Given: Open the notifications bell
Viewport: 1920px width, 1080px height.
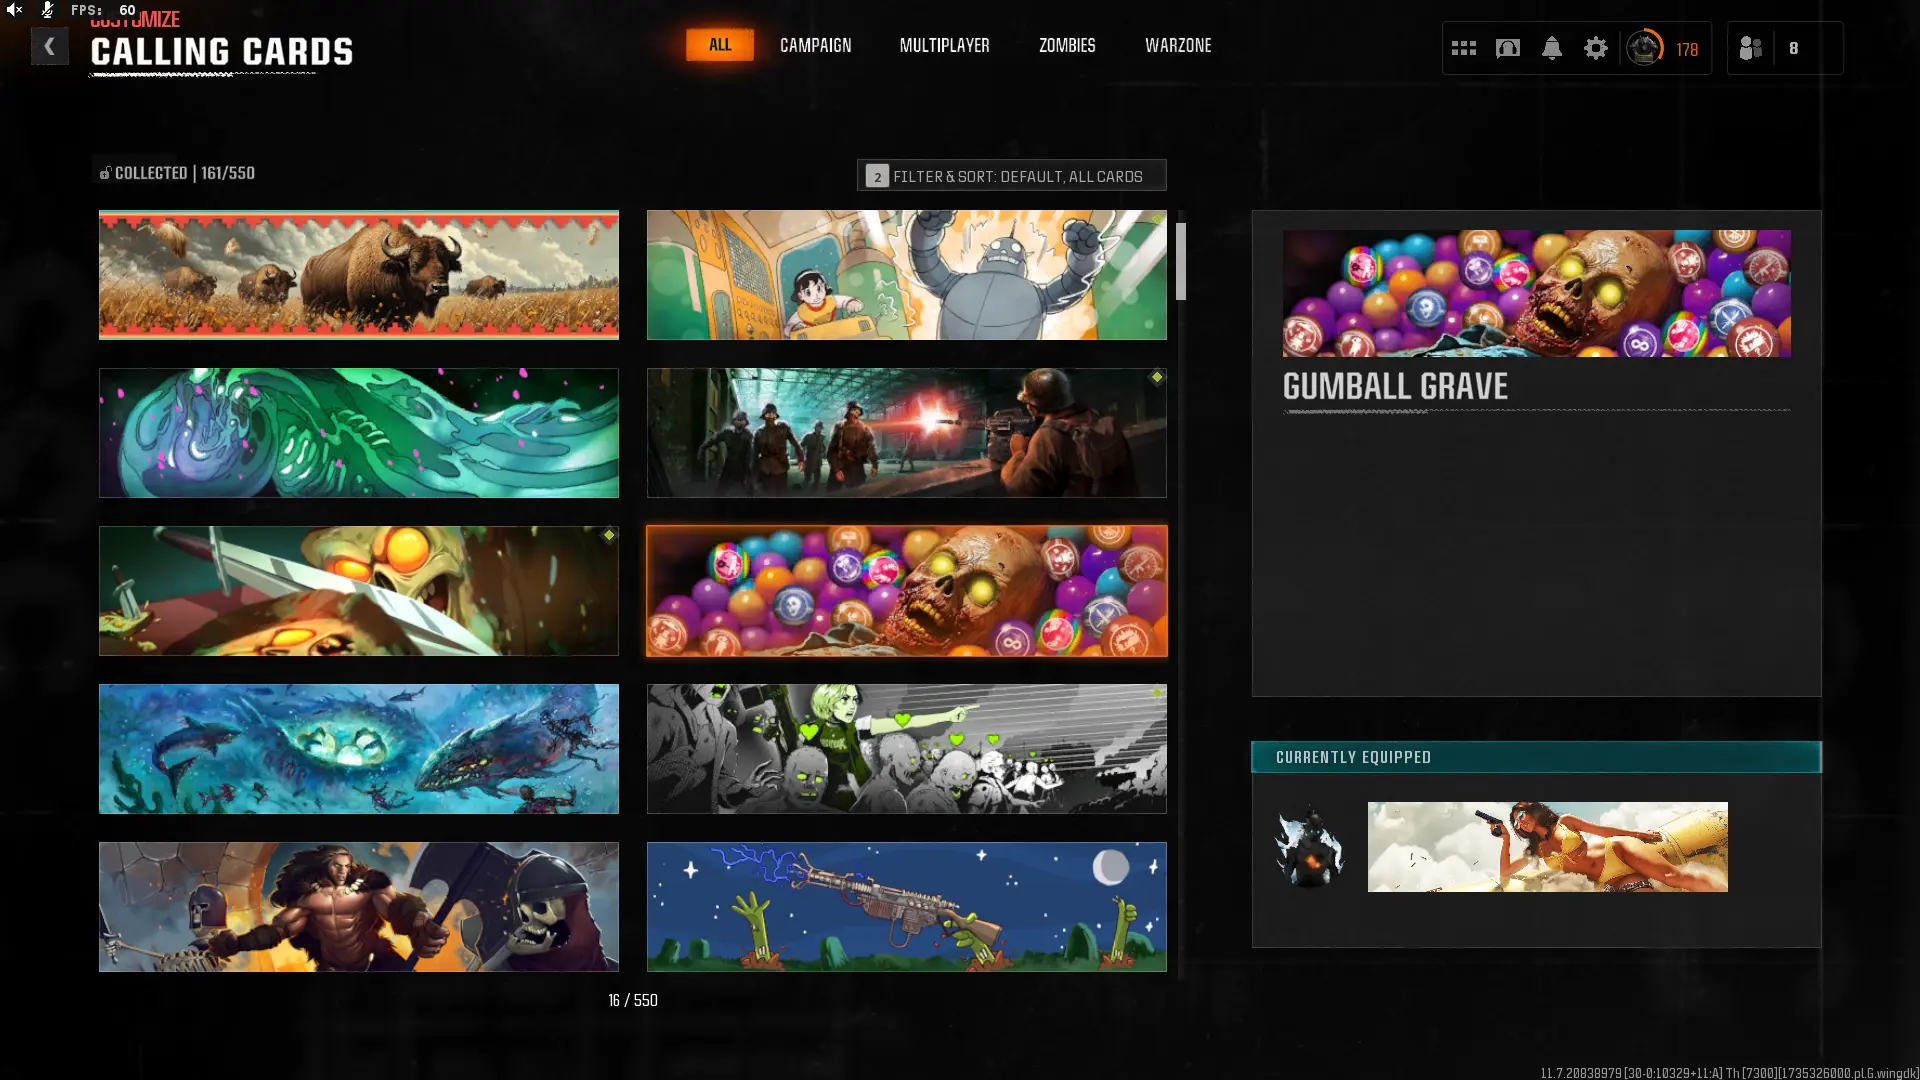Looking at the screenshot, I should [1551, 48].
